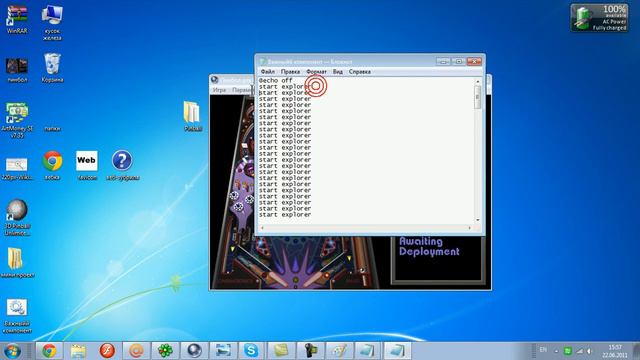The width and height of the screenshot is (640, 360).
Task: Click the battery gadget showing 100%
Action: 600,18
